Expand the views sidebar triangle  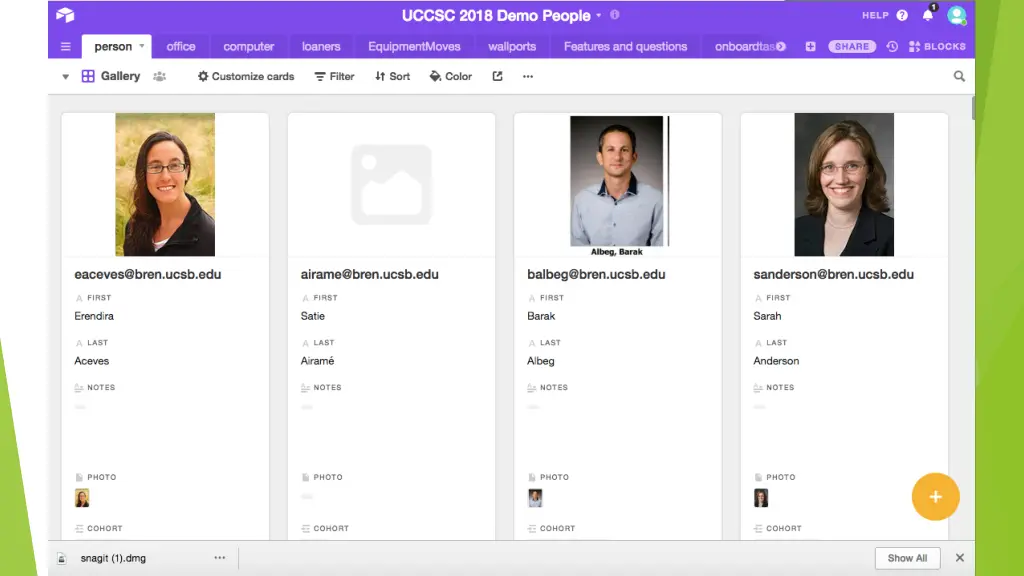click(65, 76)
